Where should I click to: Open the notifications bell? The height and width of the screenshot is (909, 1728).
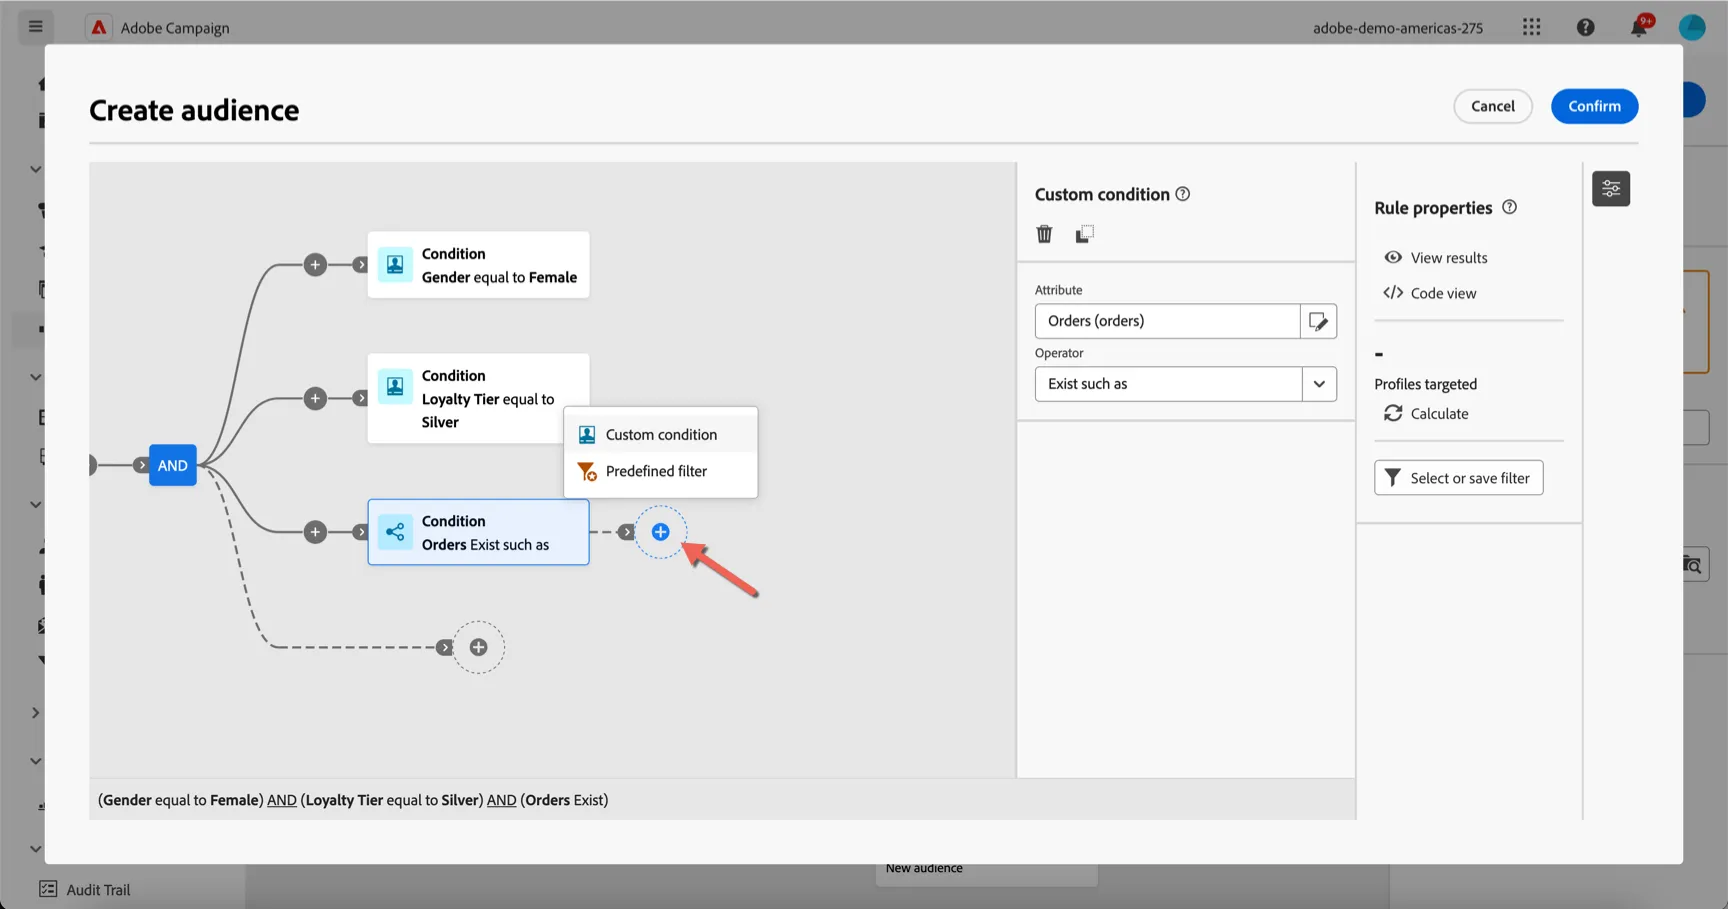click(1639, 27)
